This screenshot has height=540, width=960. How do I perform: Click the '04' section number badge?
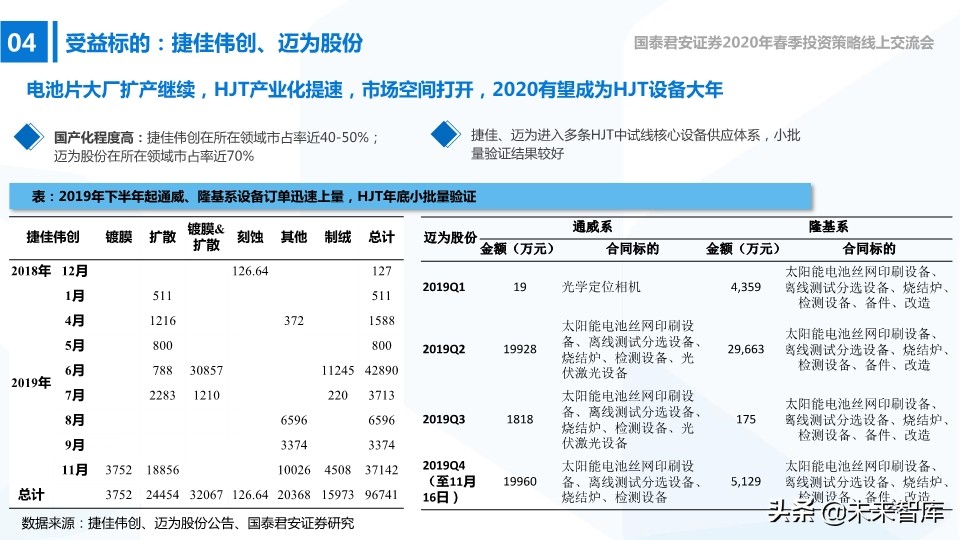click(24, 42)
